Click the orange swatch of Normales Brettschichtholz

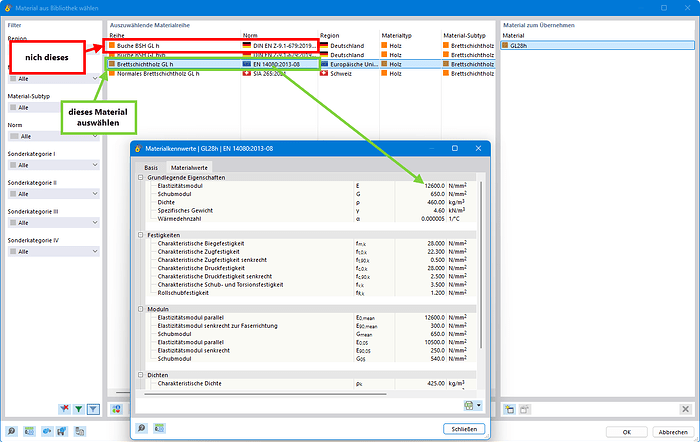point(113,73)
